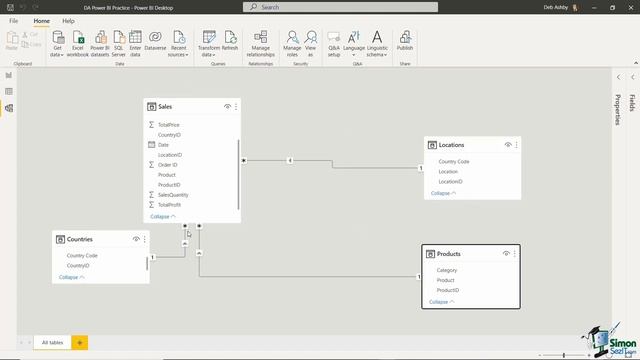Collapse the Sales table

(162, 217)
